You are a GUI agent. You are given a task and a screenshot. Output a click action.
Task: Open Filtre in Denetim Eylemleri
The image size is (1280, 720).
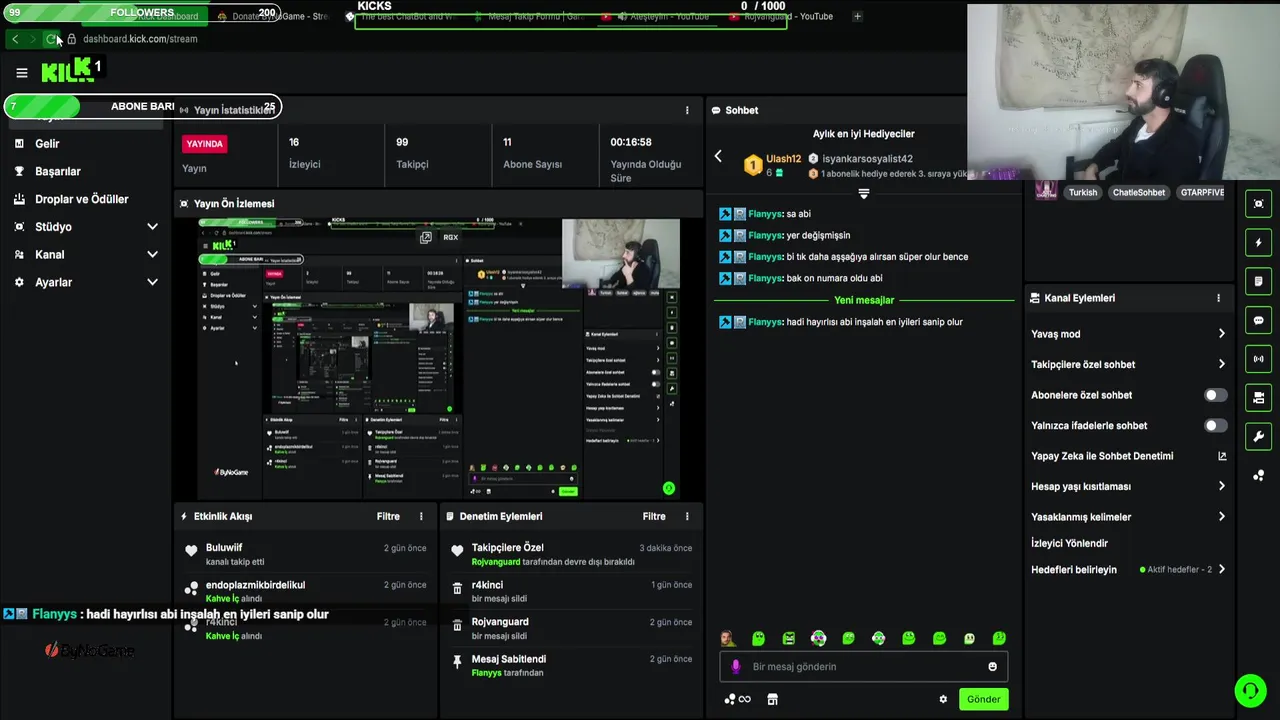(654, 516)
